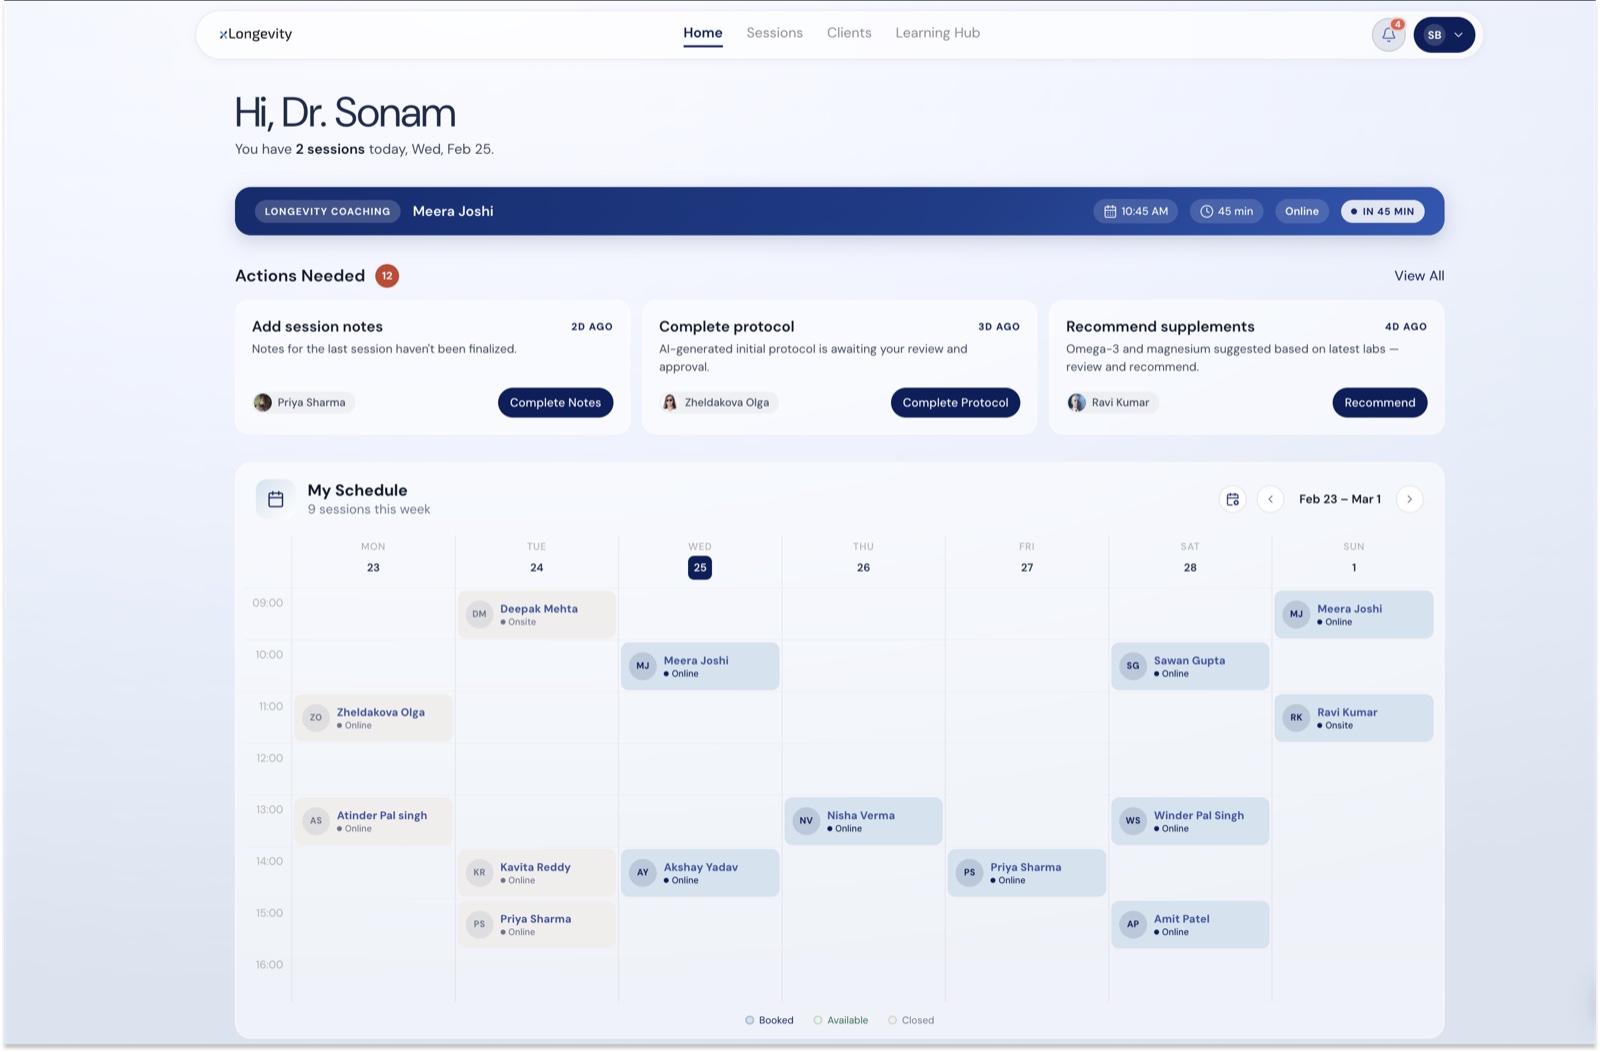Open Nisha Verma Thursday session
This screenshot has height=1052, width=1600.
point(863,822)
